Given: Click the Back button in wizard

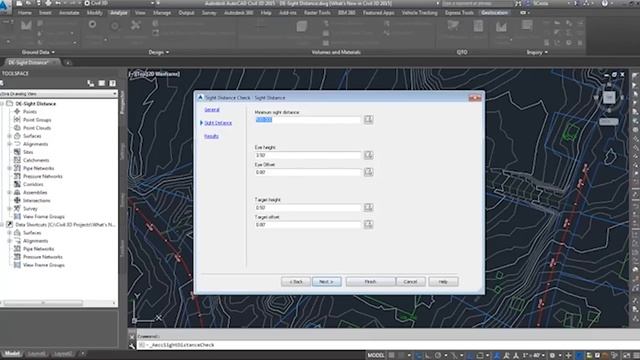Looking at the screenshot, I should point(296,282).
